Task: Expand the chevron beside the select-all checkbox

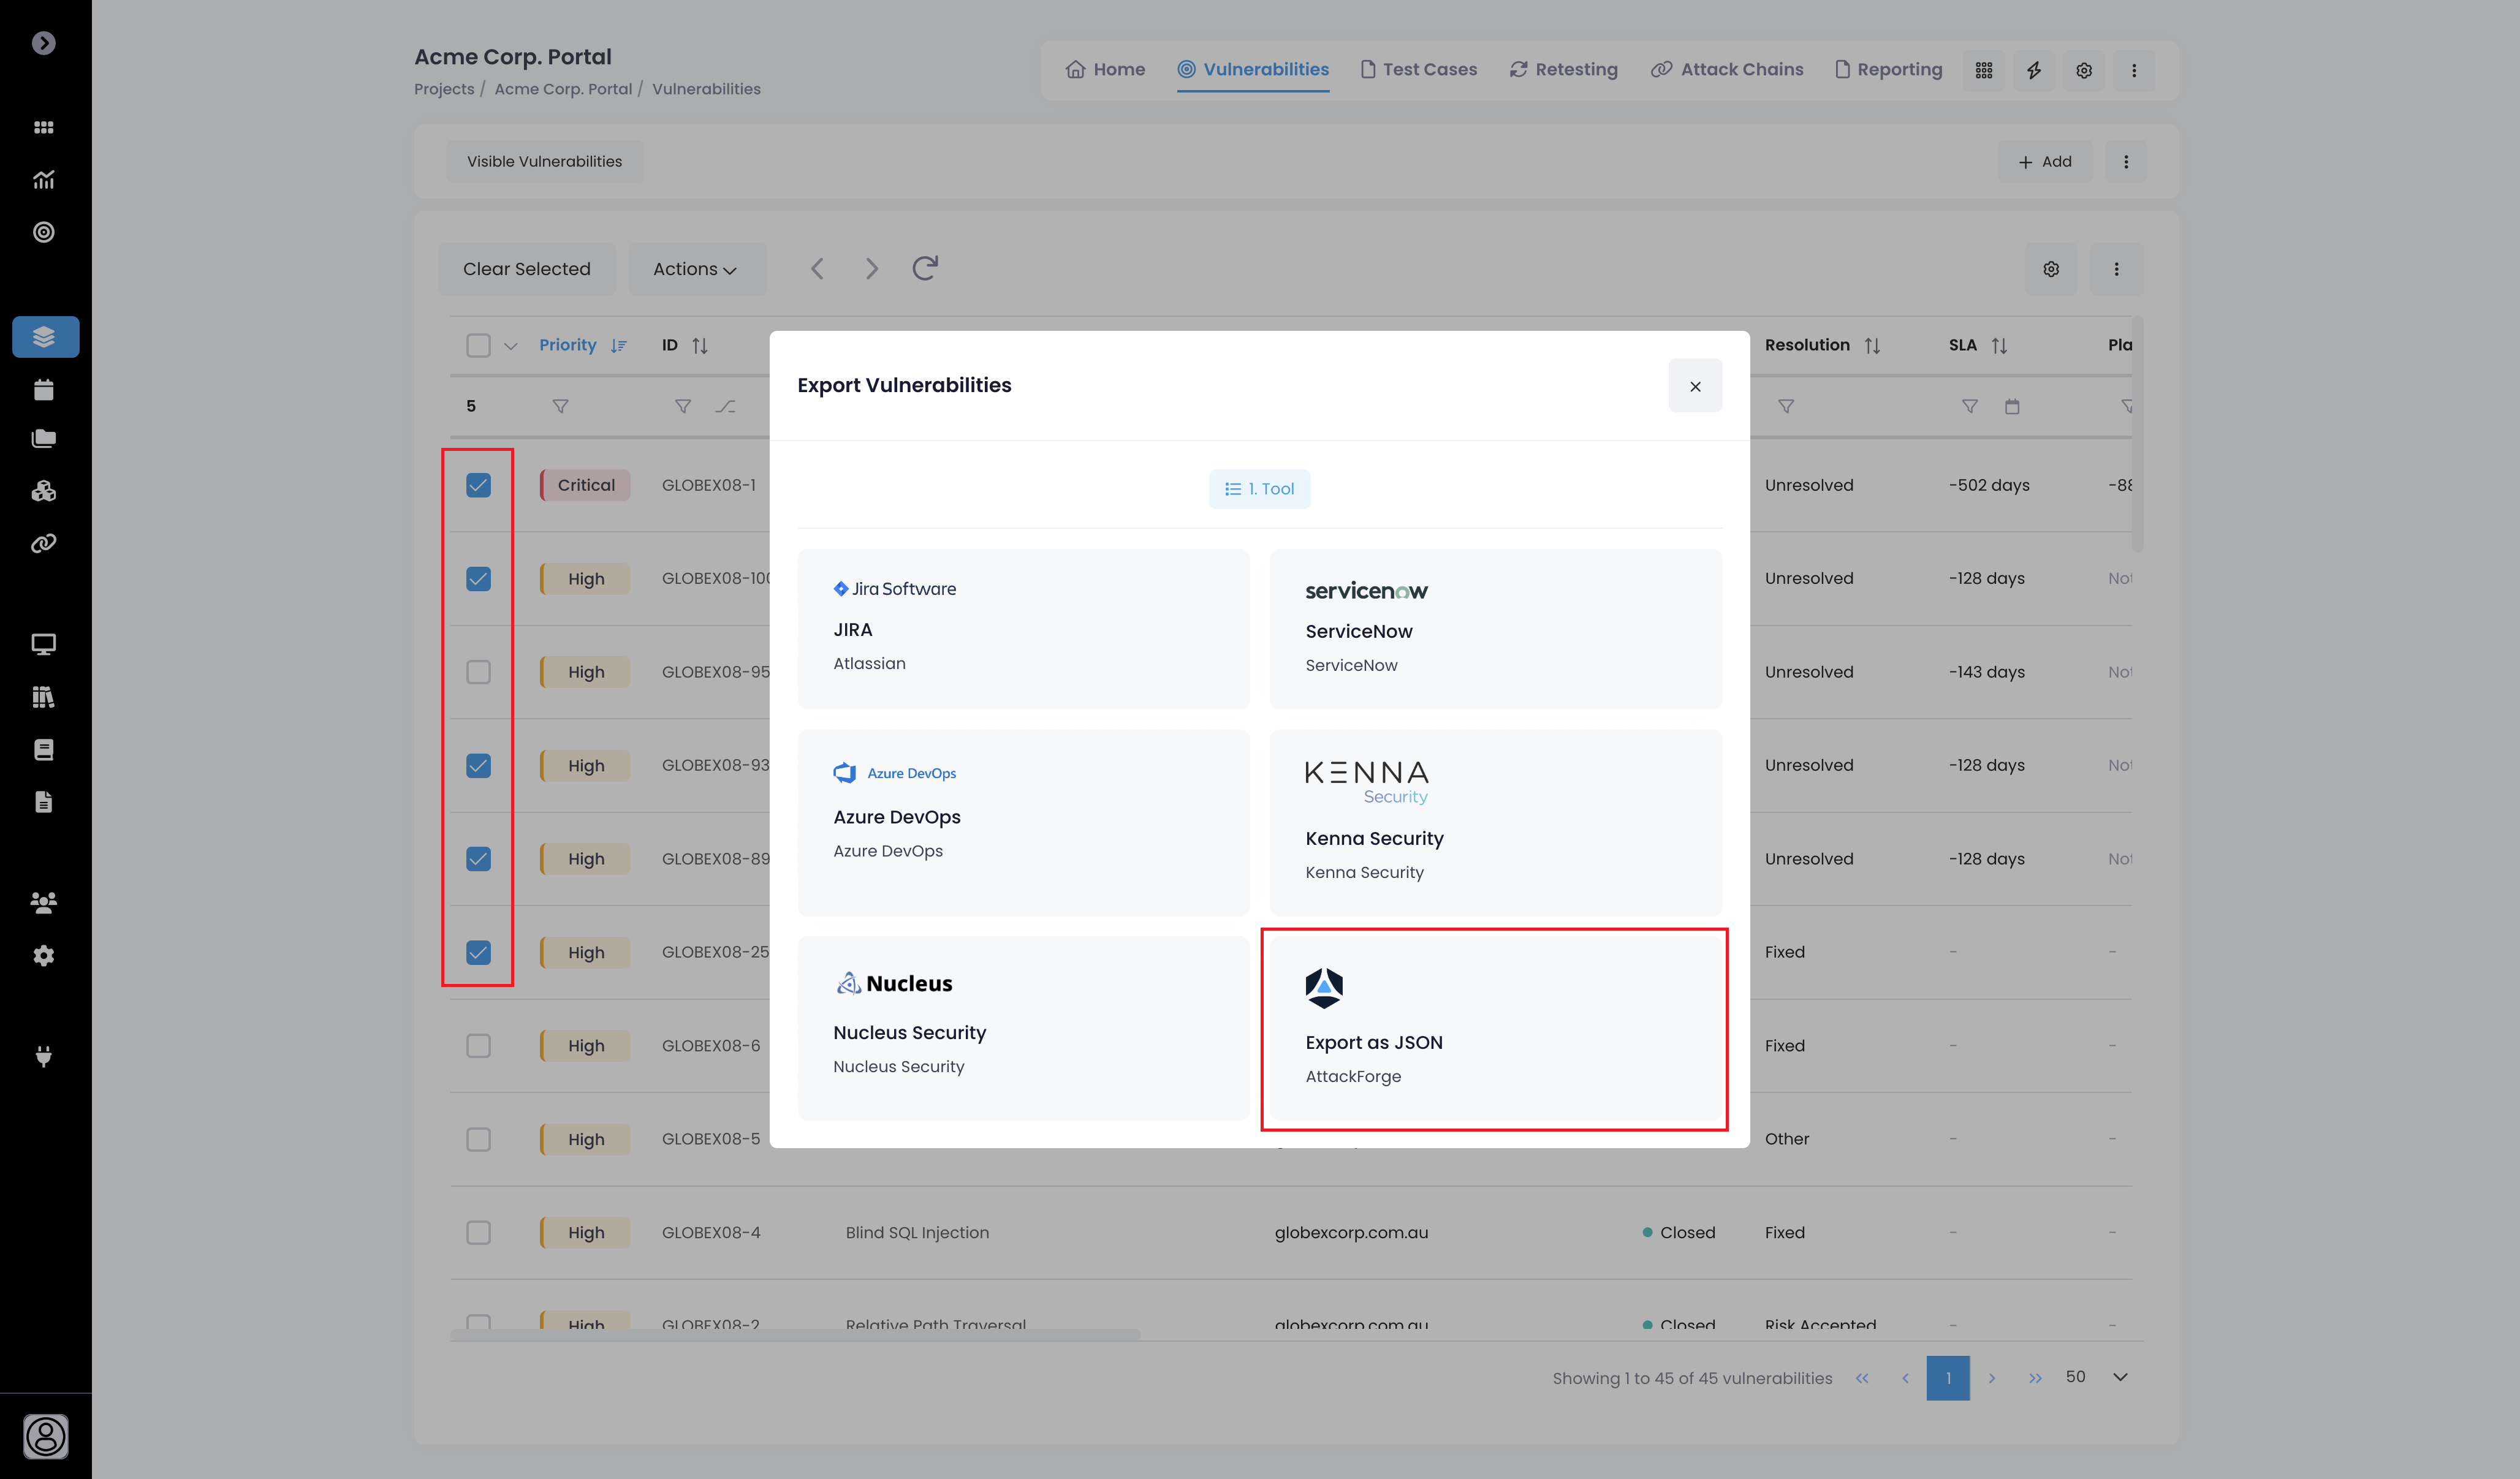Action: pyautogui.click(x=511, y=346)
